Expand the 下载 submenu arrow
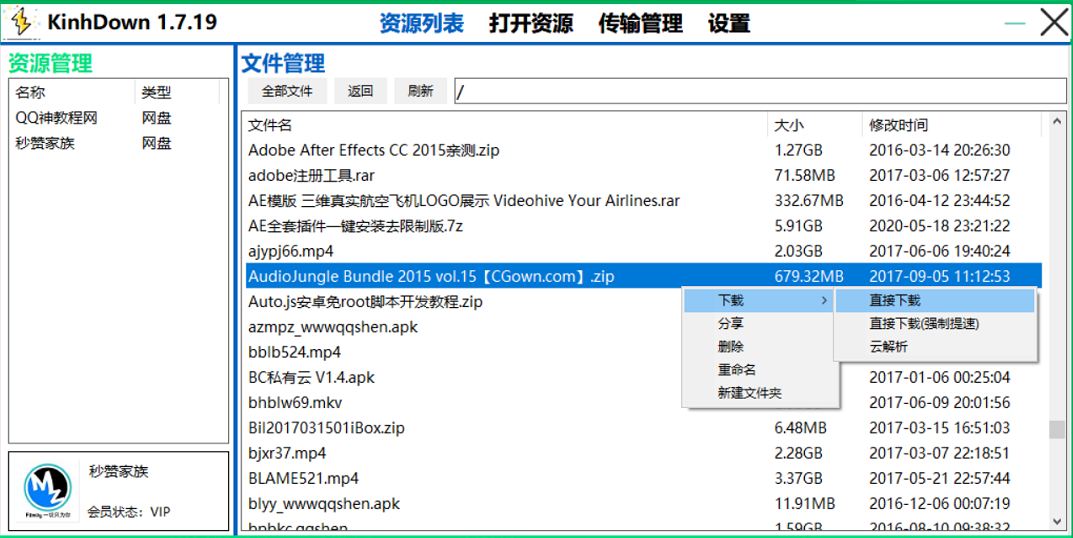1073x538 pixels. click(824, 300)
